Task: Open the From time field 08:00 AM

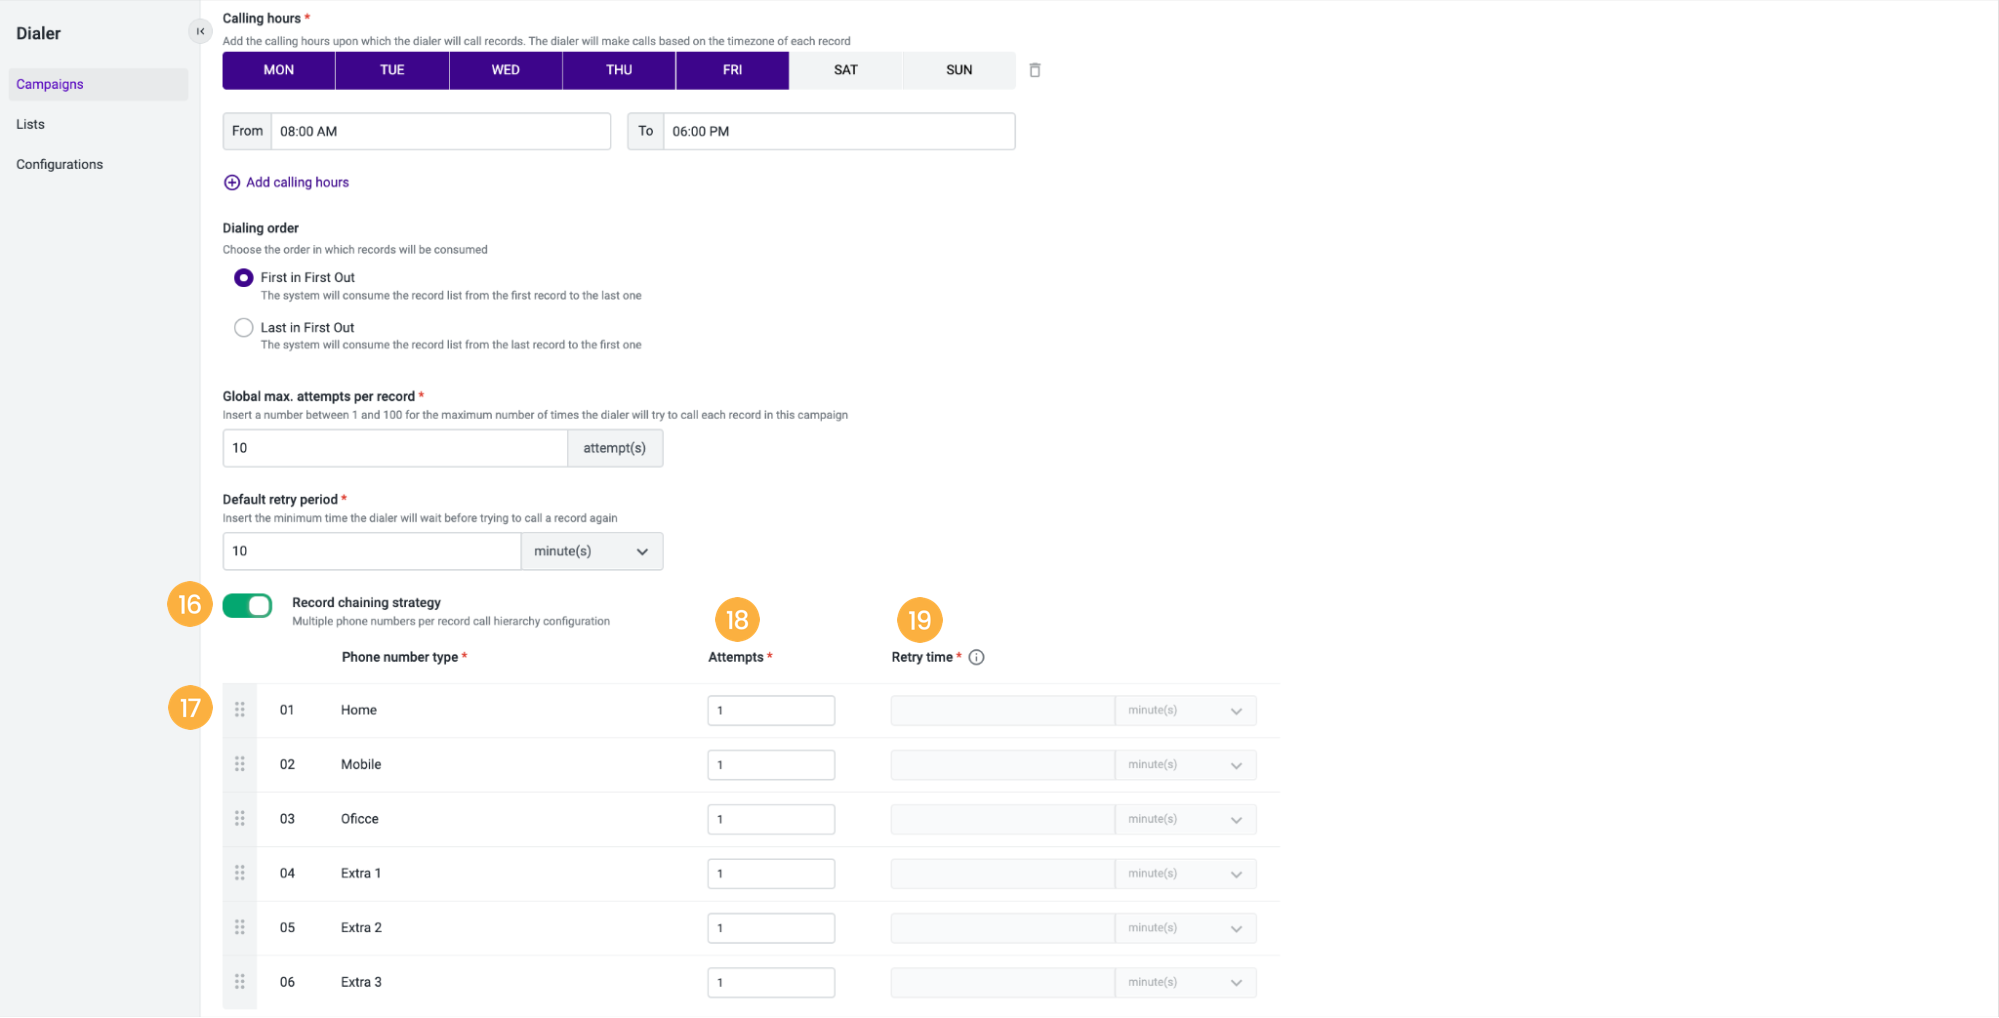Action: tap(441, 132)
